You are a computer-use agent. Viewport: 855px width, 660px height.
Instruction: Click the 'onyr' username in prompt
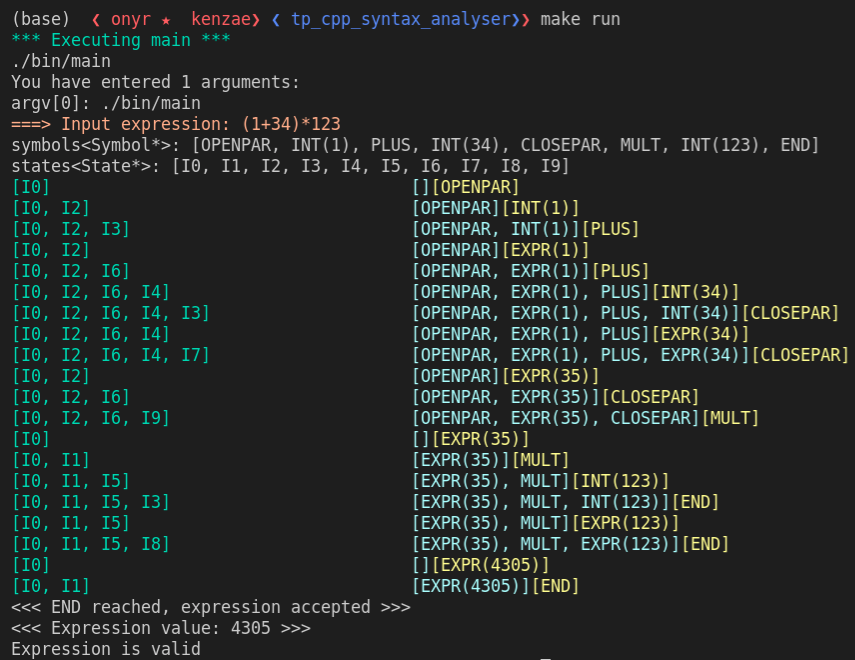click(x=131, y=19)
